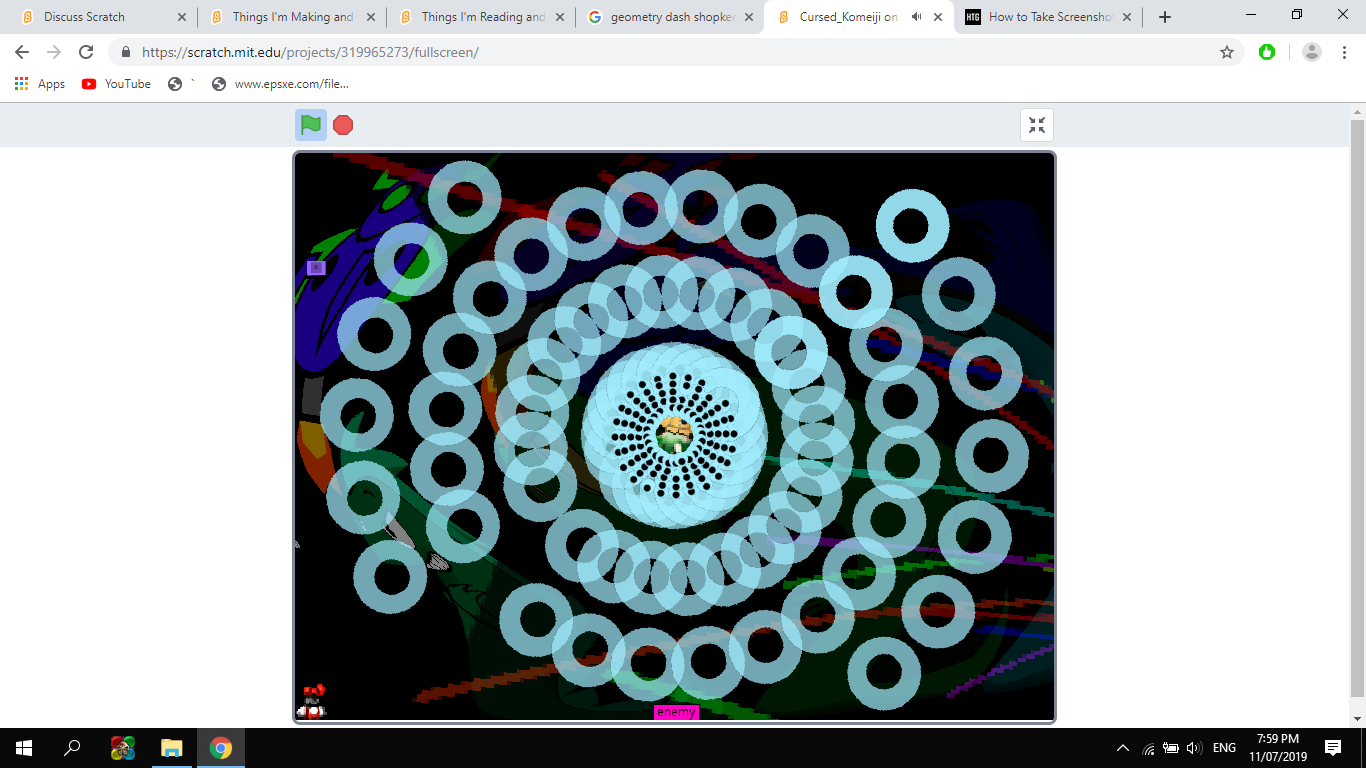The image size is (1366, 768).
Task: Open File Explorer from the taskbar
Action: pos(172,748)
